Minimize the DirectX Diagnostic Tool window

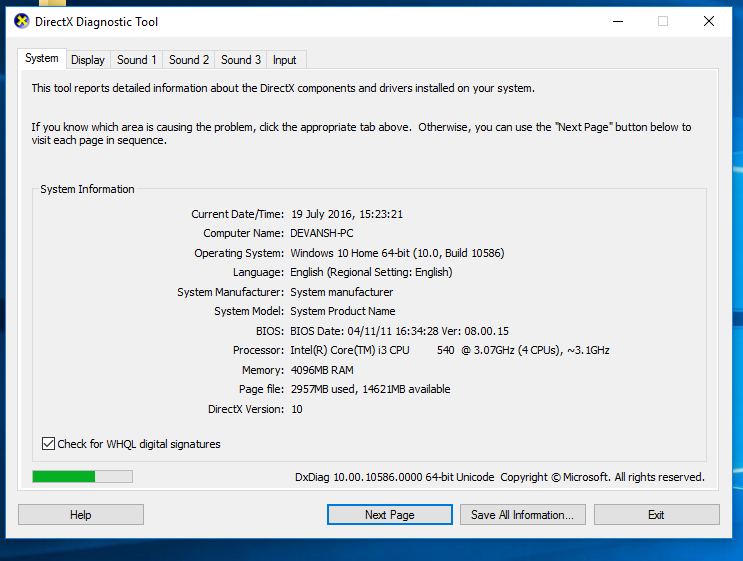(618, 21)
